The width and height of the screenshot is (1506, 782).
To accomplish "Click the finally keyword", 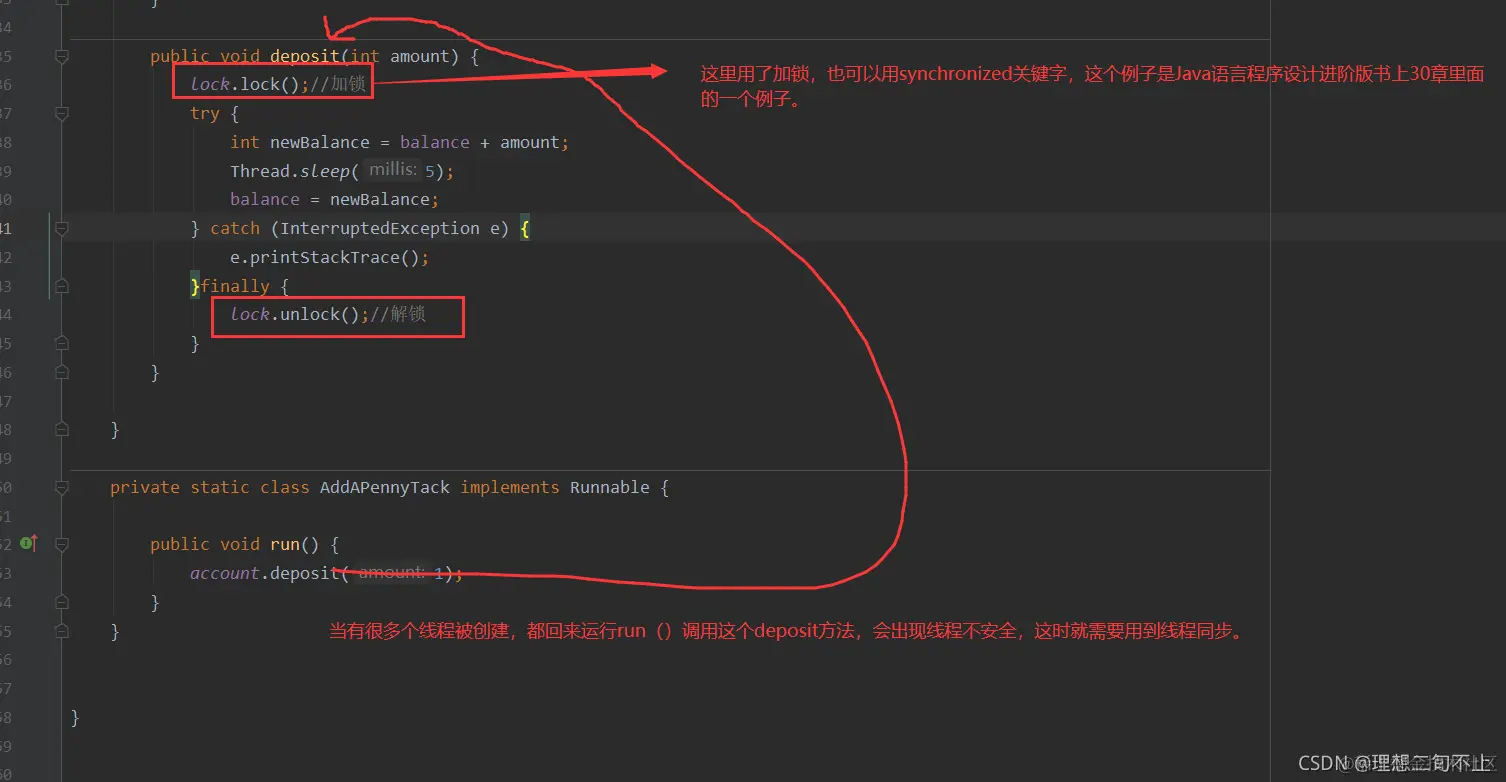I will [235, 286].
